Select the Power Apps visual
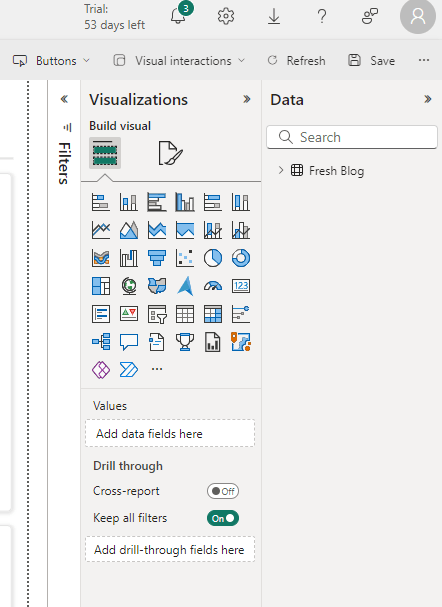Image resolution: width=442 pixels, height=607 pixels. click(101, 370)
